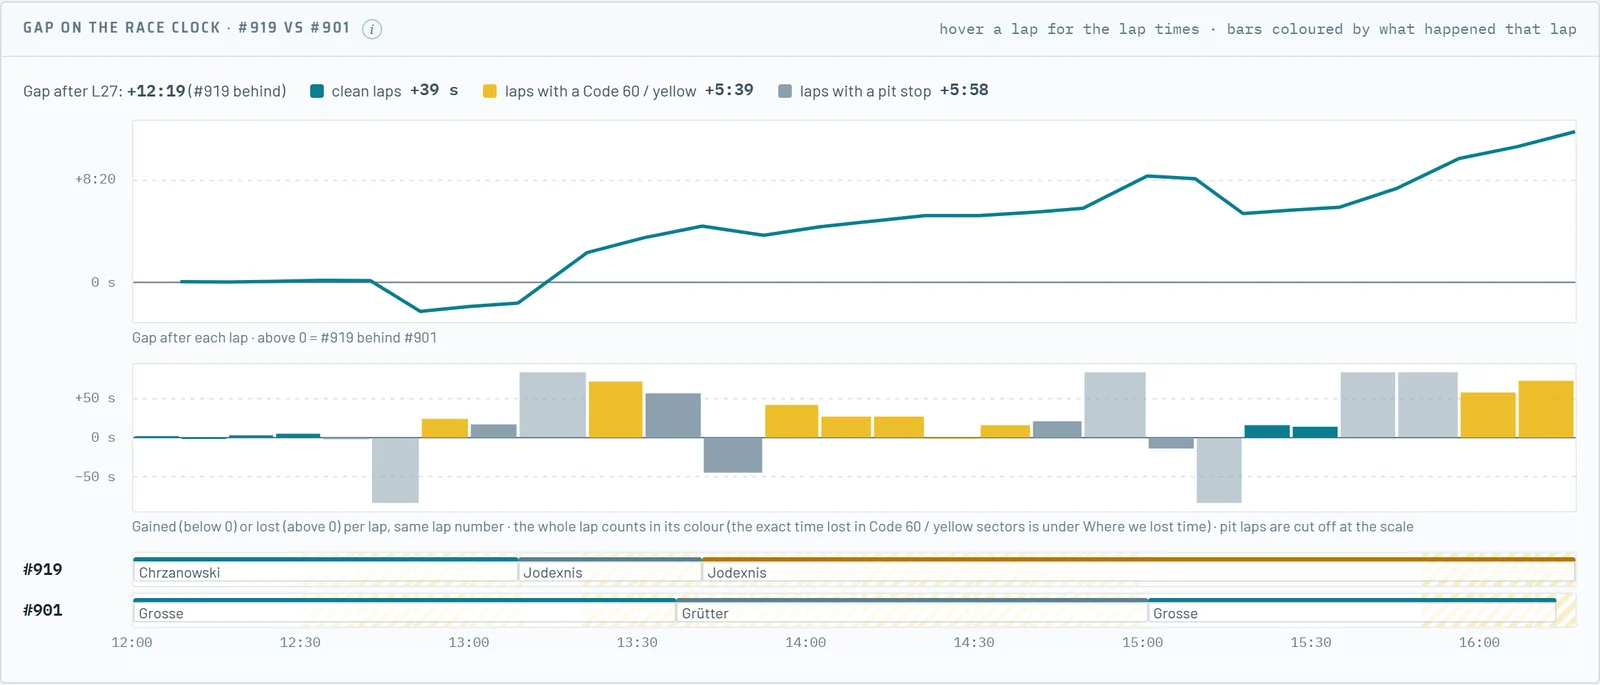The height and width of the screenshot is (685, 1600).
Task: Open the info icon beside the panel title
Action: coord(372,29)
